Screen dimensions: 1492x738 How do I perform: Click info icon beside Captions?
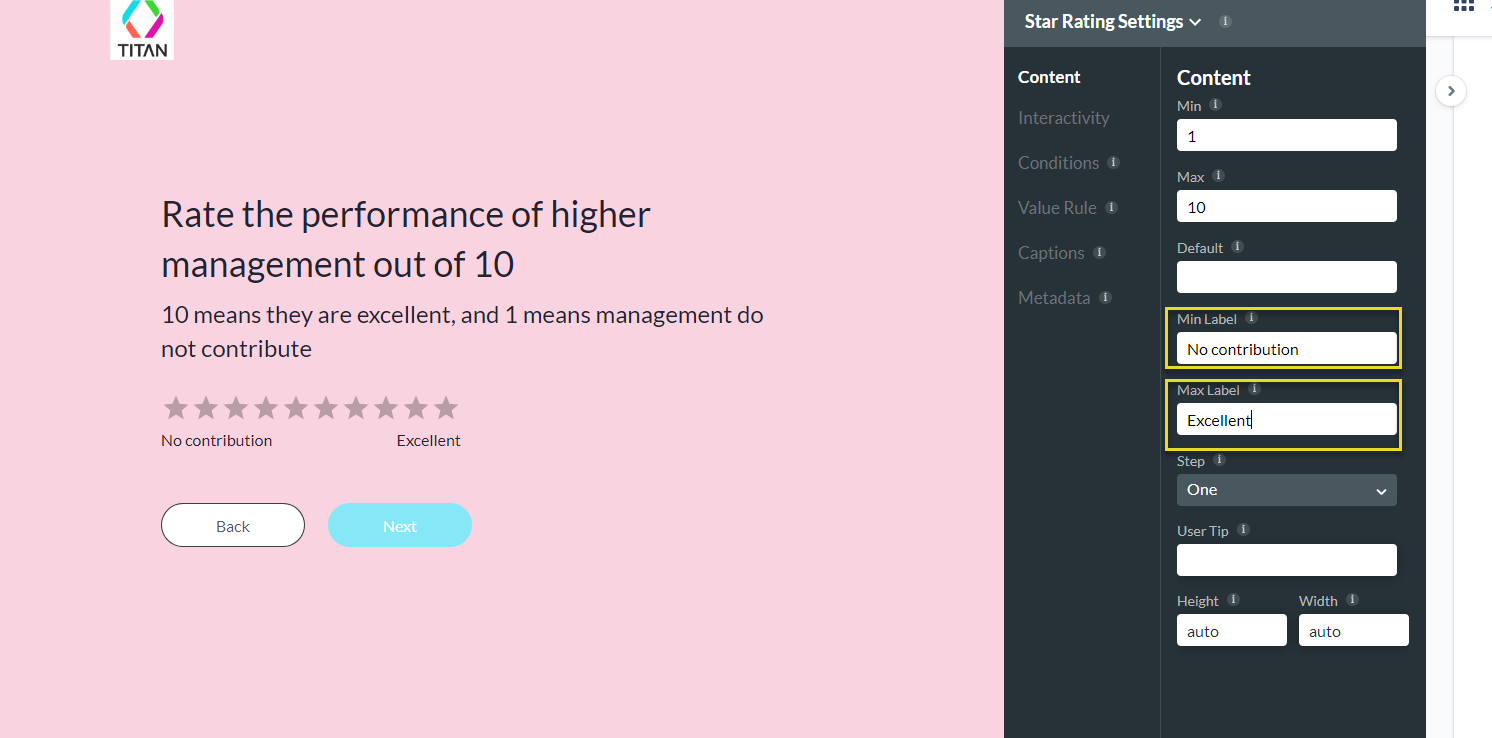pyautogui.click(x=1099, y=252)
